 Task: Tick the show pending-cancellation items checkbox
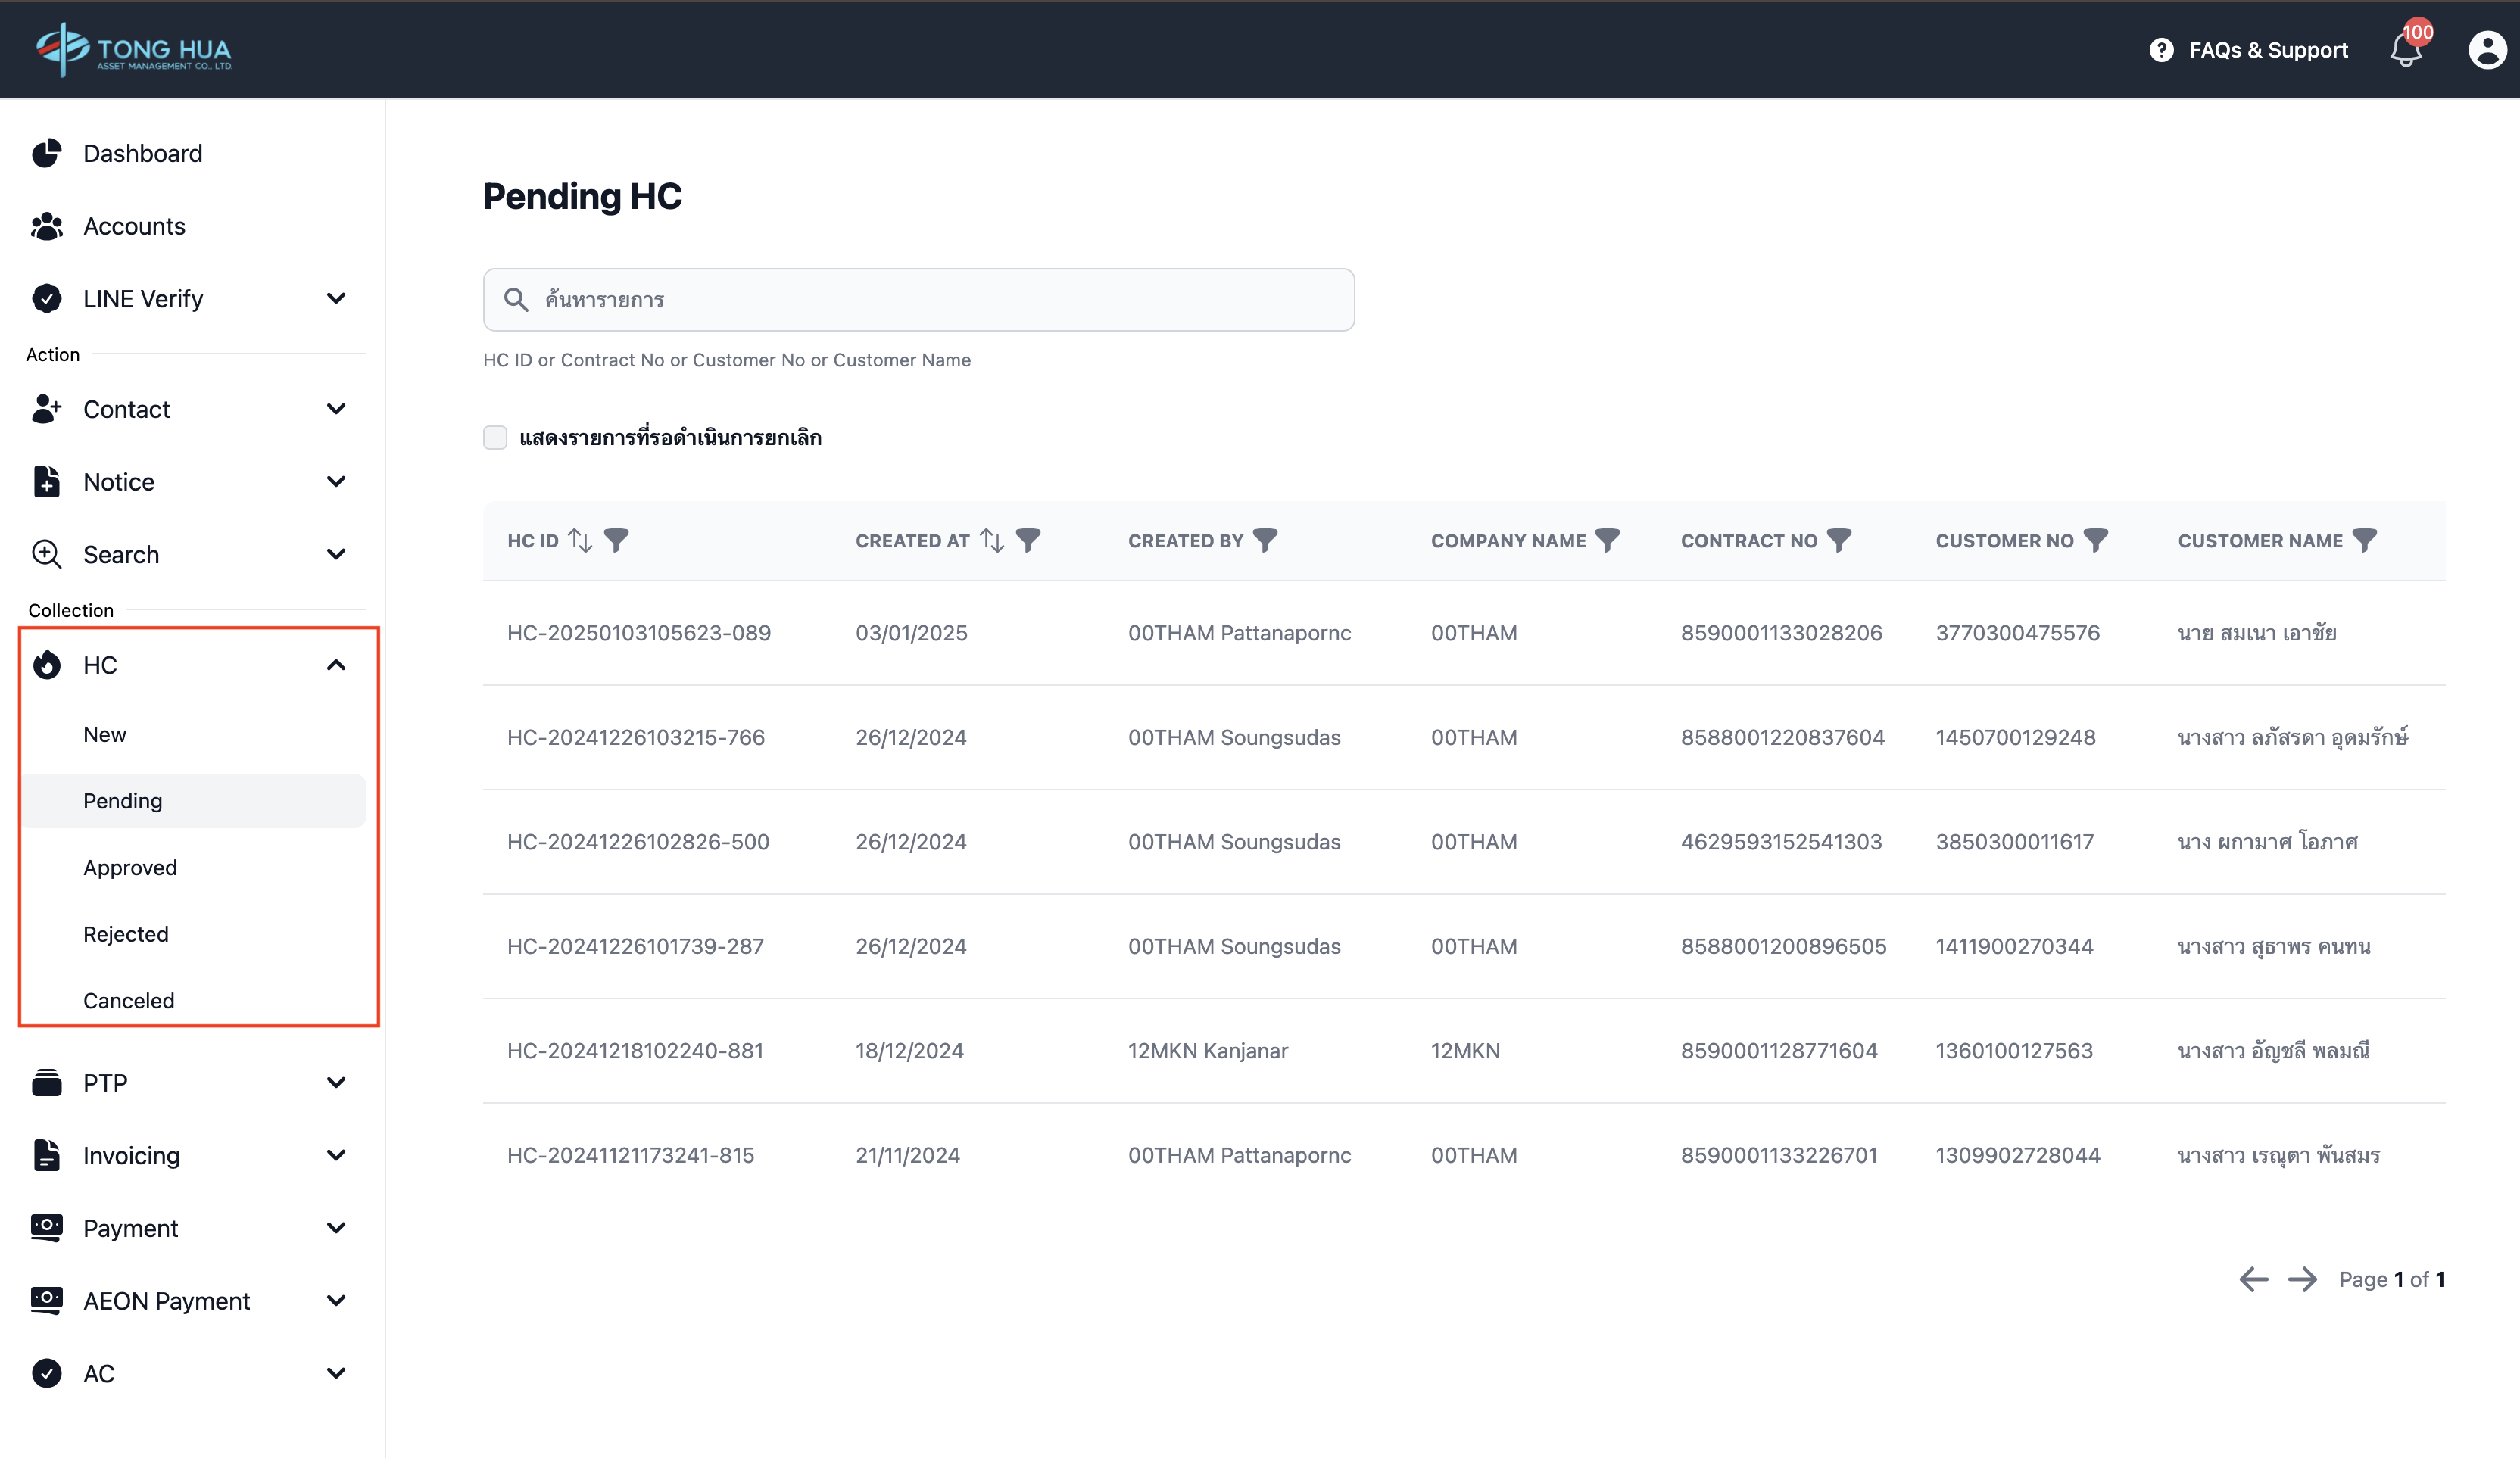click(495, 437)
